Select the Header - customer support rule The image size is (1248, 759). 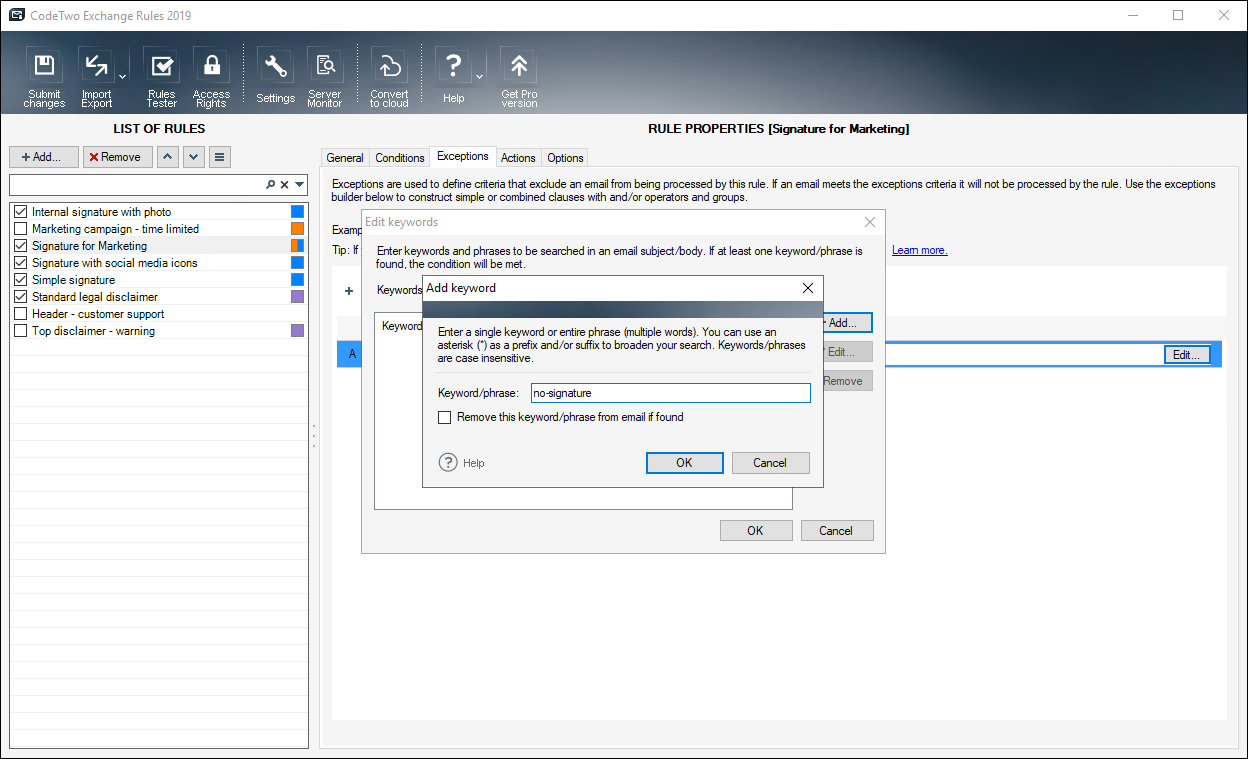(98, 314)
